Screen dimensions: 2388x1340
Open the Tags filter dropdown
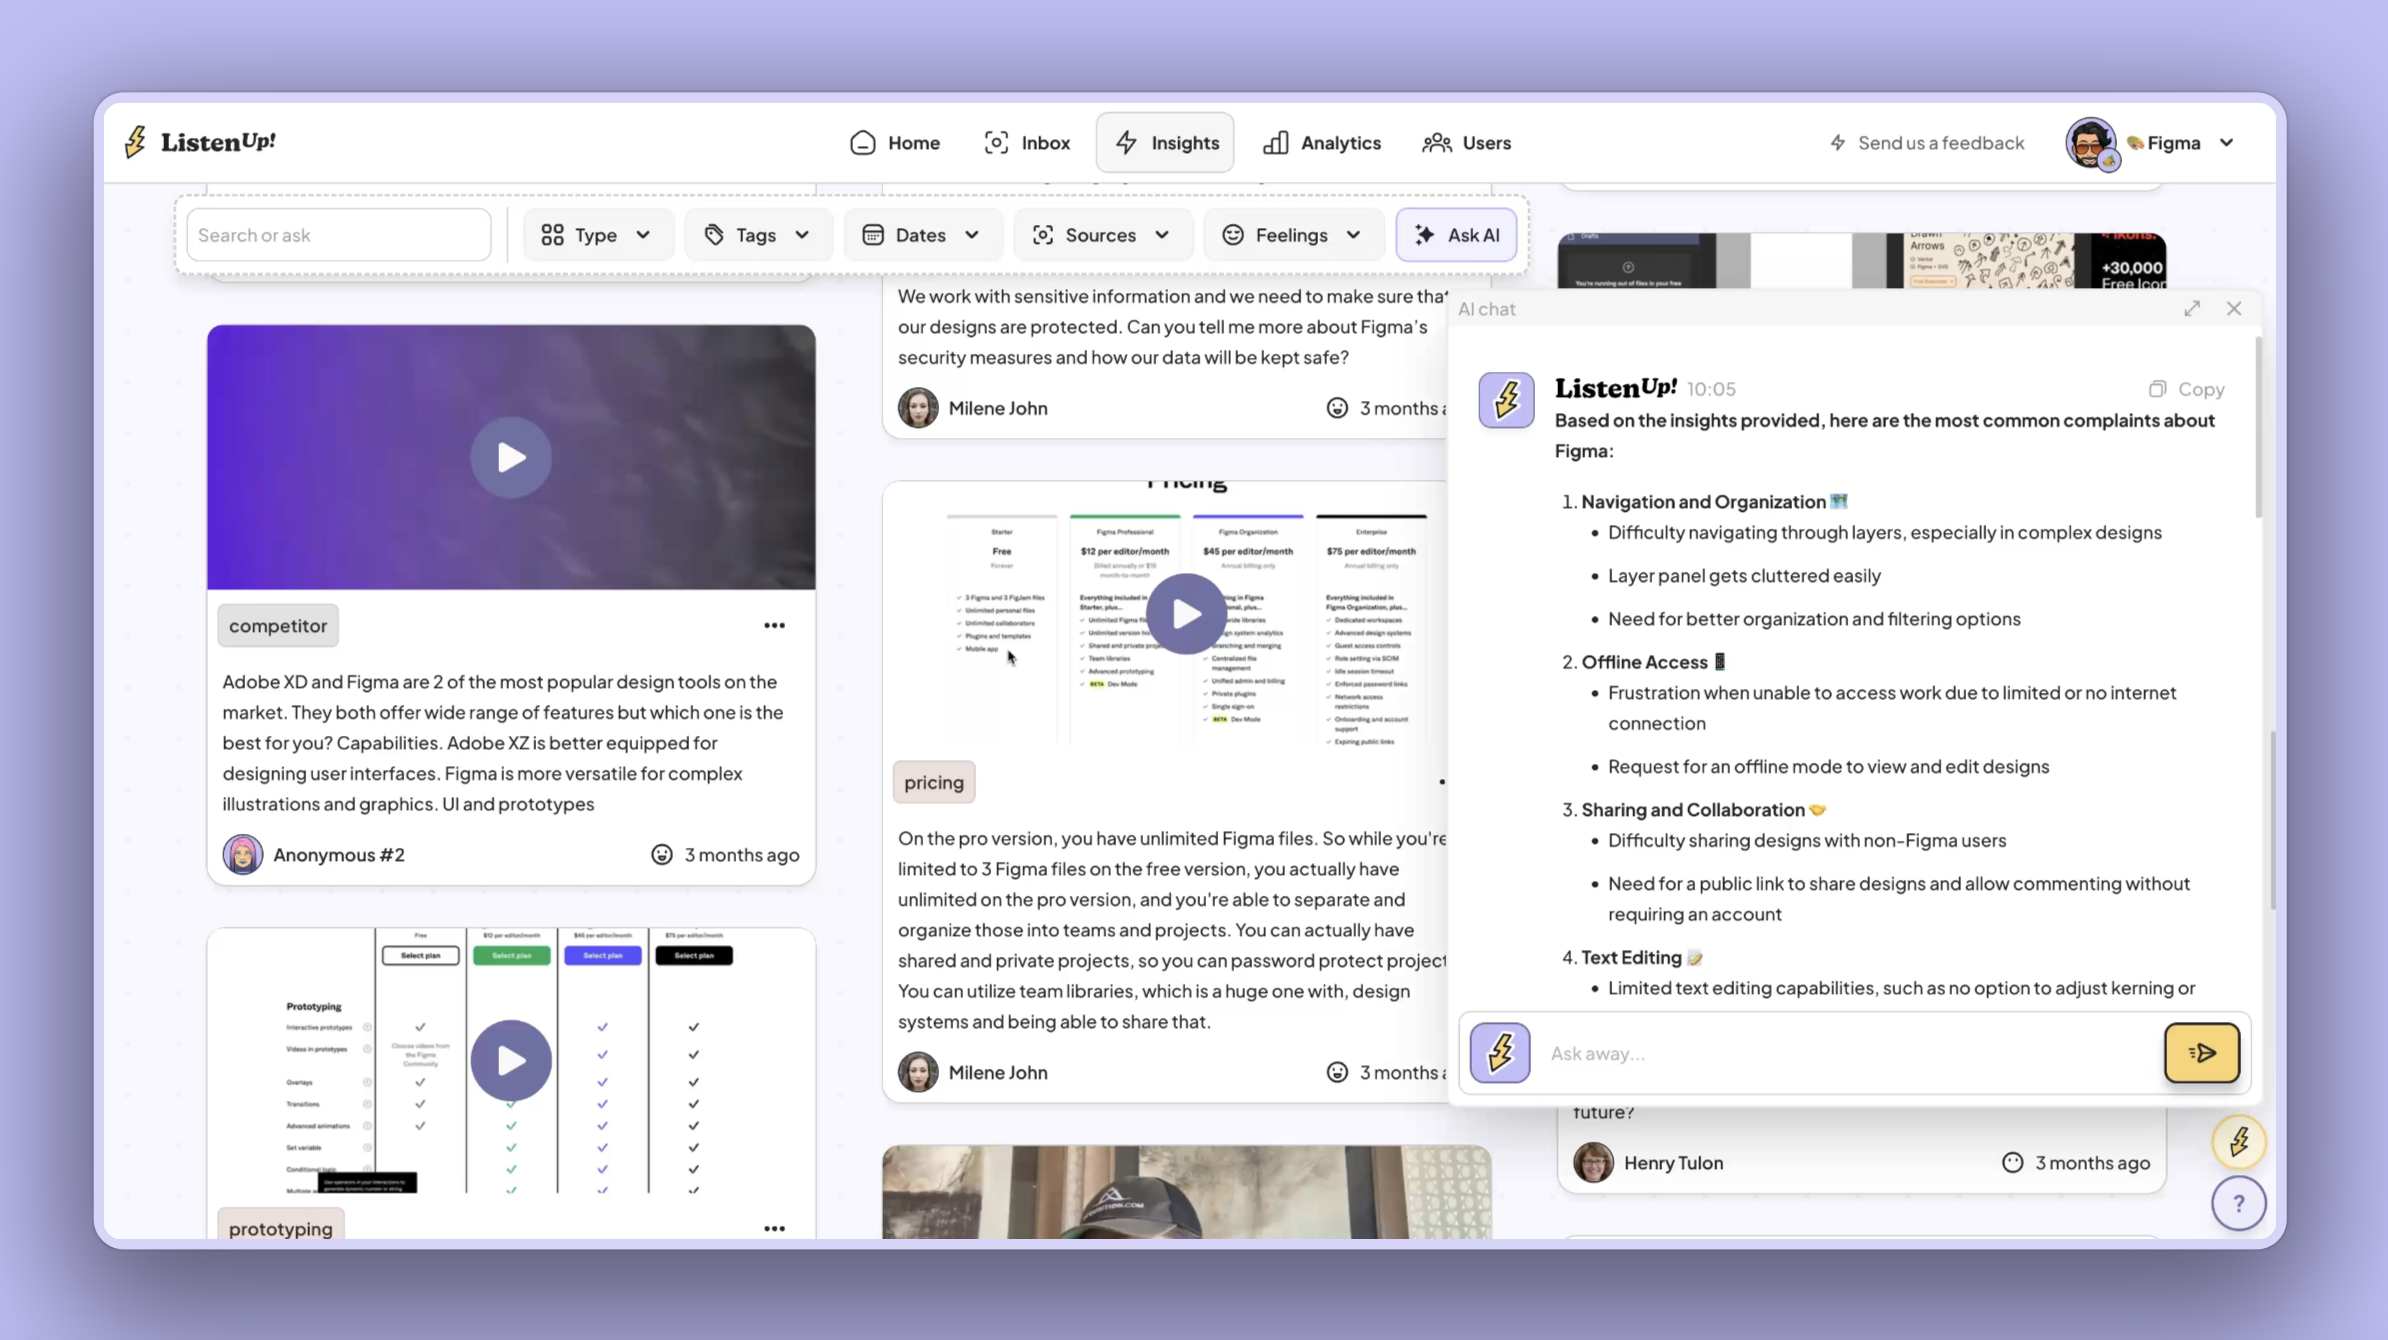coord(757,235)
